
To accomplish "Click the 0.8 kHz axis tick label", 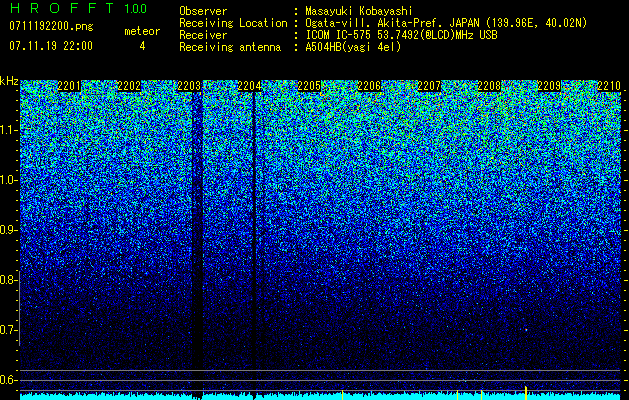I will click(x=8, y=280).
